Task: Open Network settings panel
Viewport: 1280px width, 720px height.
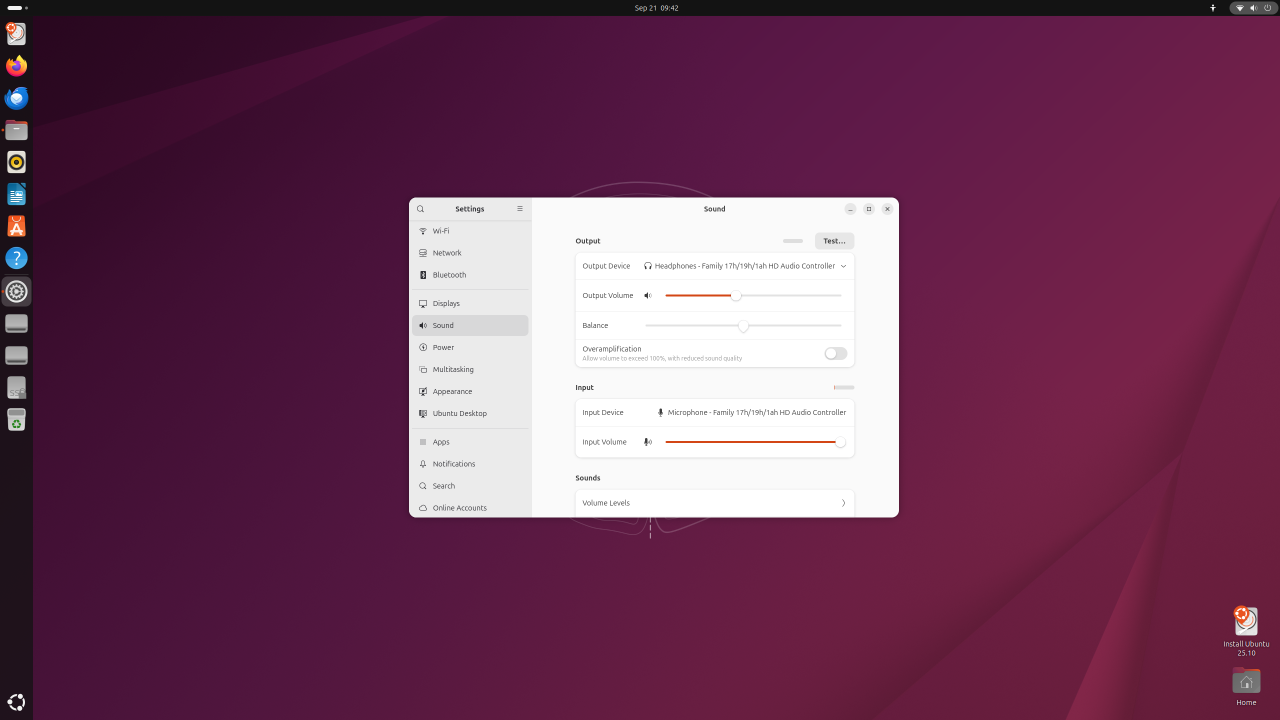Action: [470, 253]
